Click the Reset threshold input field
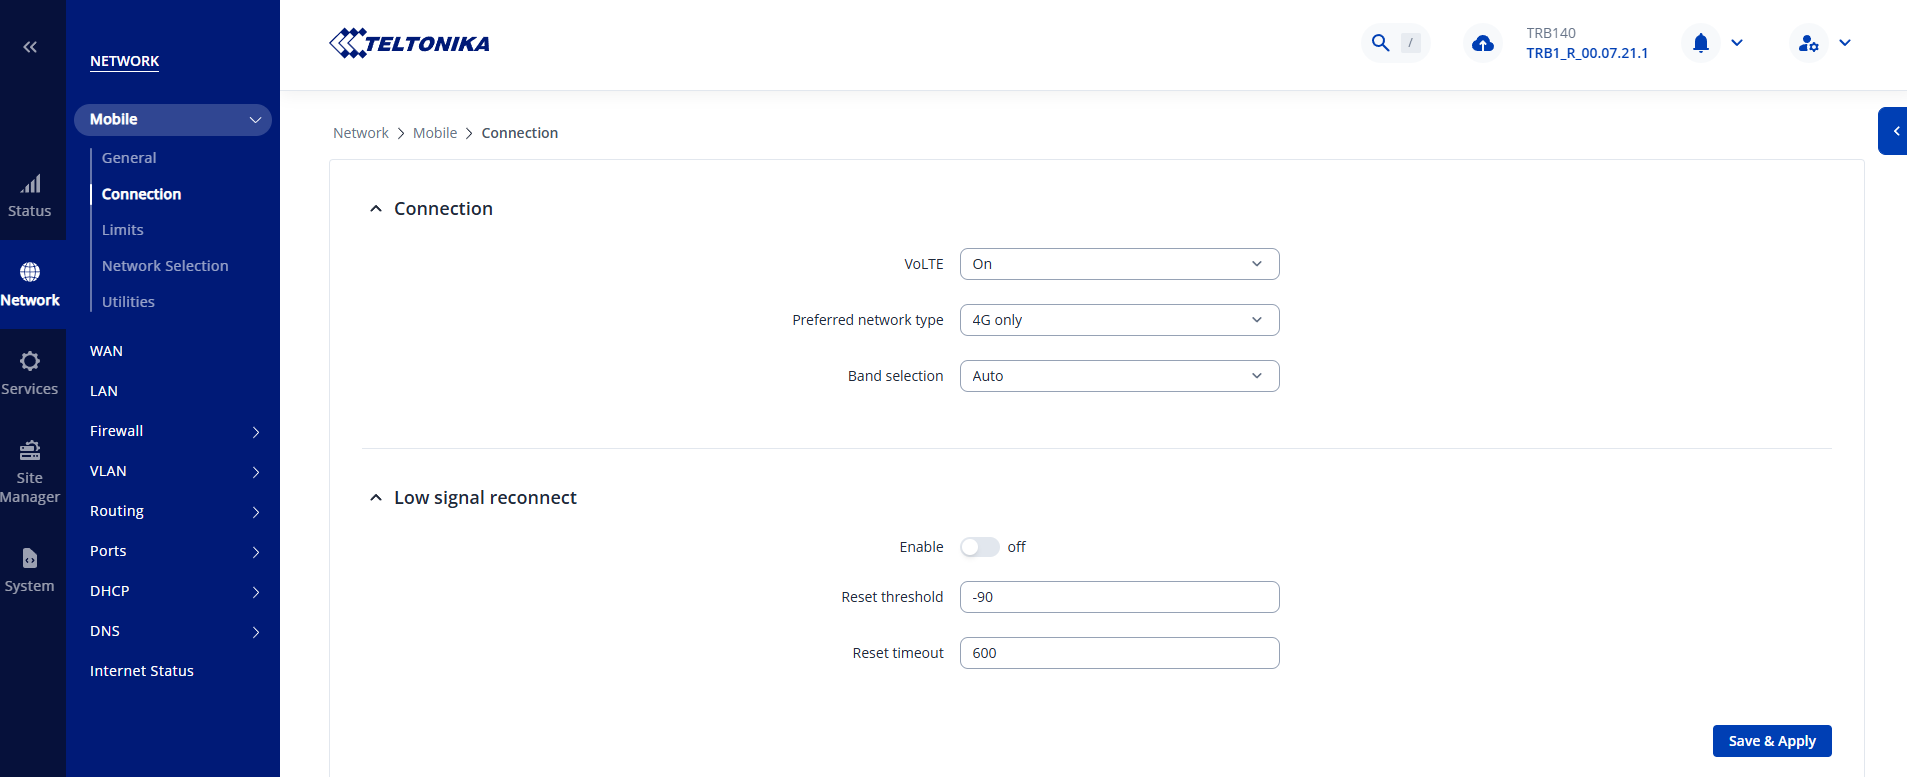This screenshot has width=1907, height=777. (x=1118, y=597)
